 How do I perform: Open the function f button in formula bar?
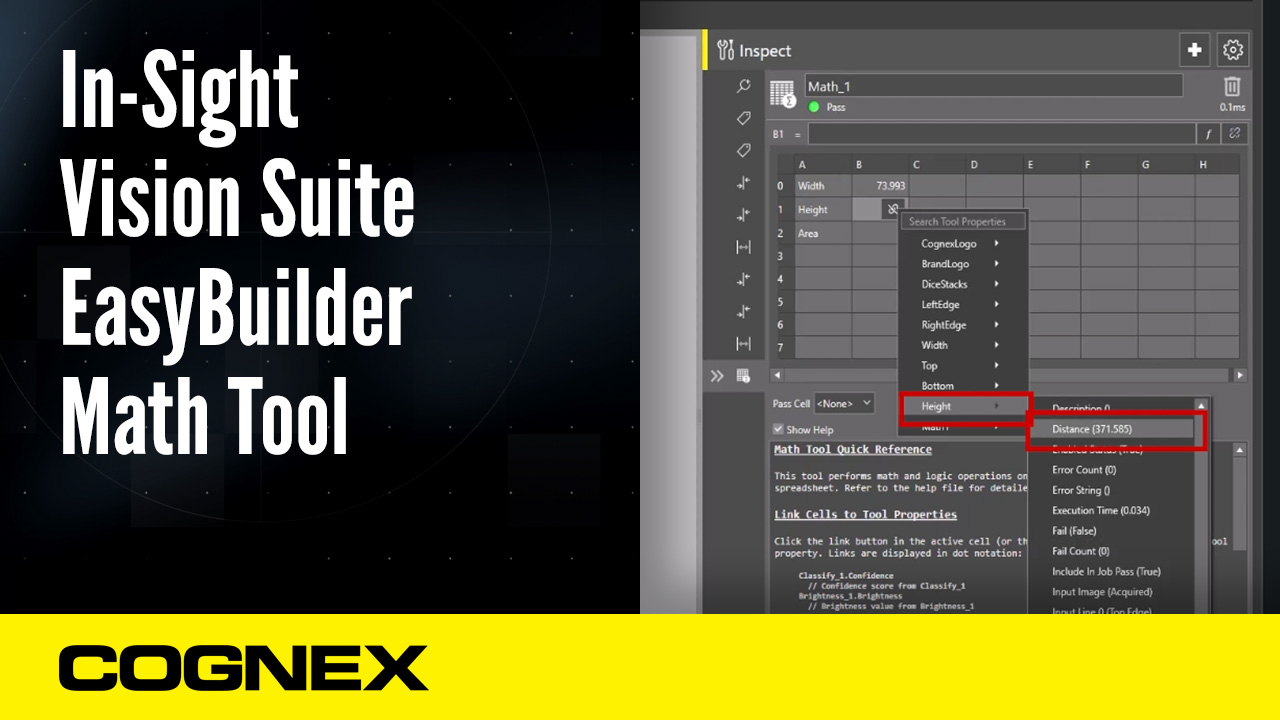pyautogui.click(x=1208, y=134)
